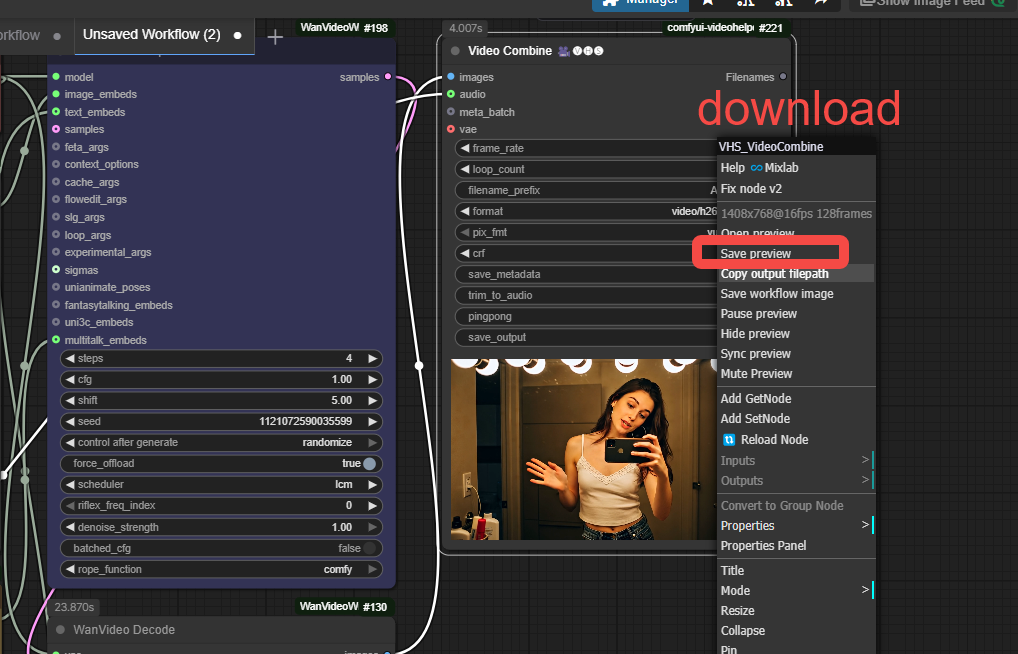This screenshot has width=1018, height=654.
Task: Select Copy output filepath
Action: pos(796,273)
